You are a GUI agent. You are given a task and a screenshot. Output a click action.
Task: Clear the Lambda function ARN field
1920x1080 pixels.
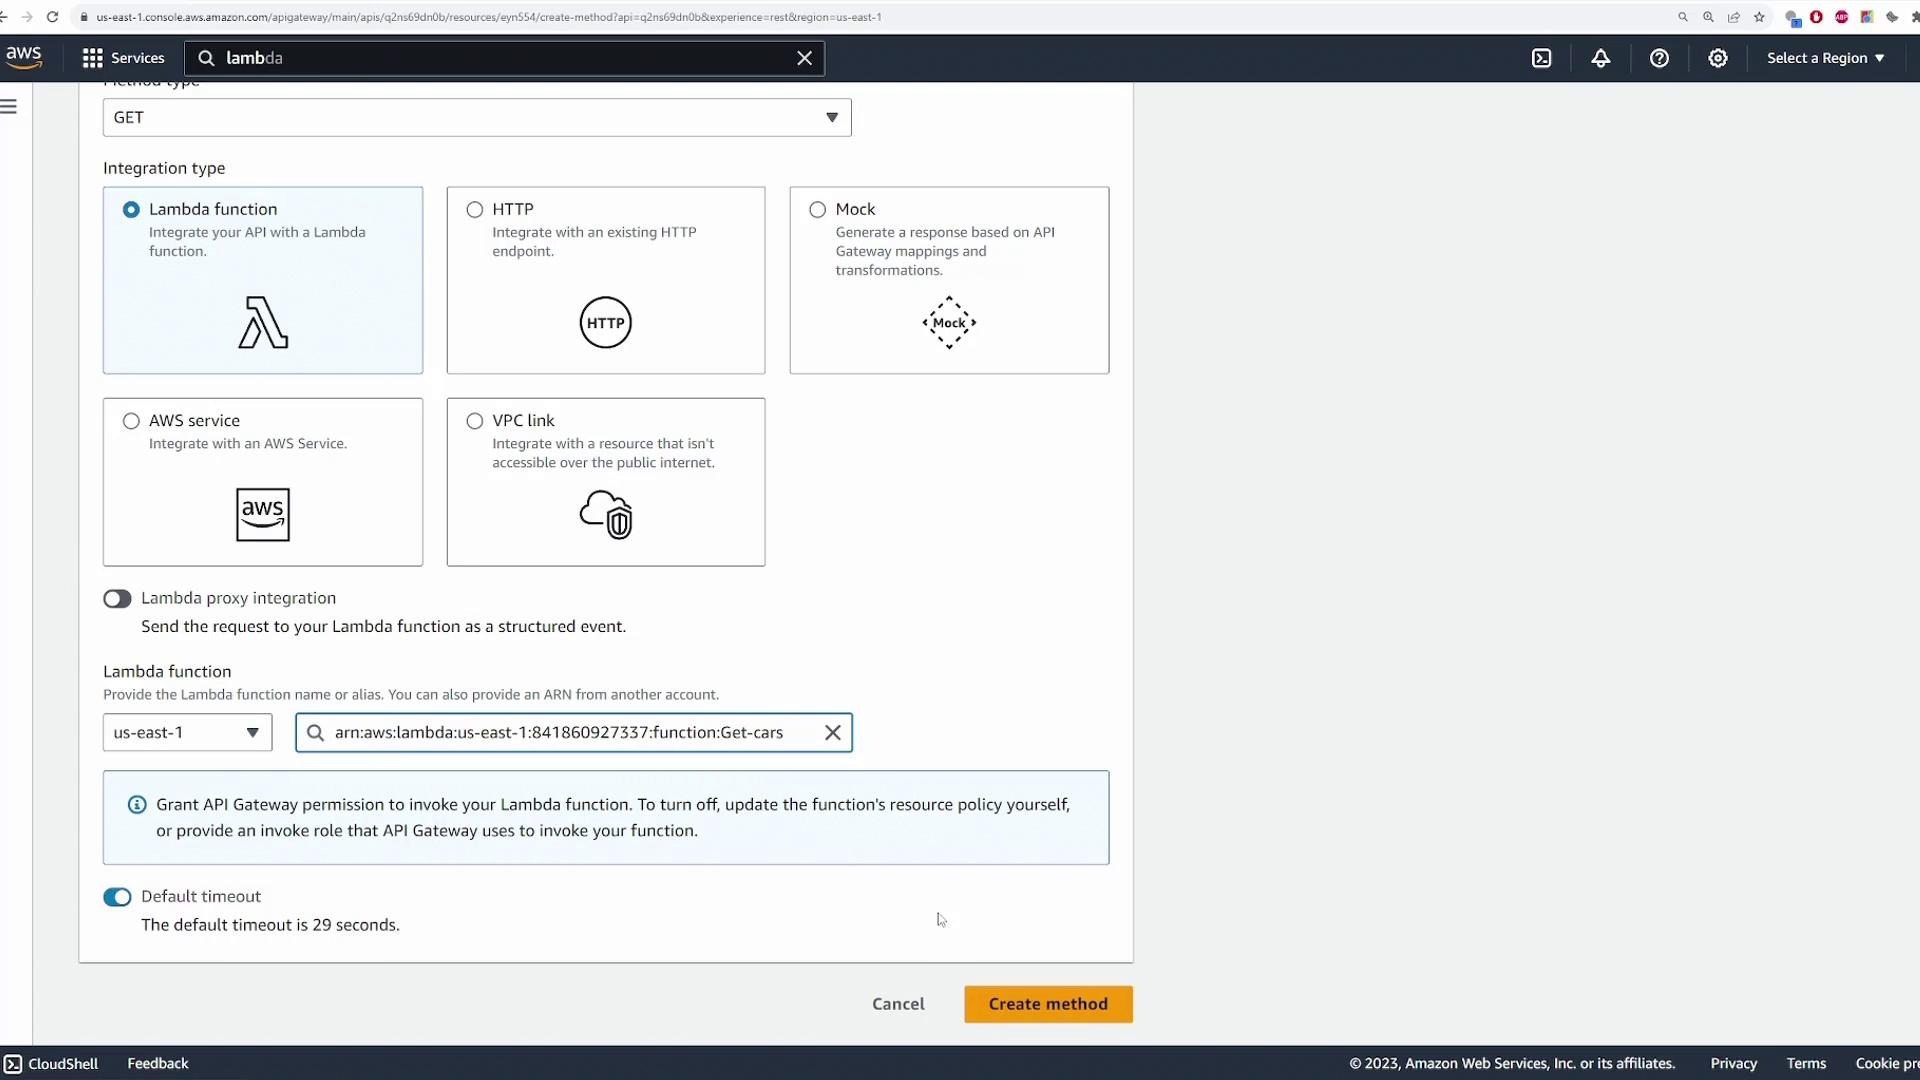coord(832,733)
